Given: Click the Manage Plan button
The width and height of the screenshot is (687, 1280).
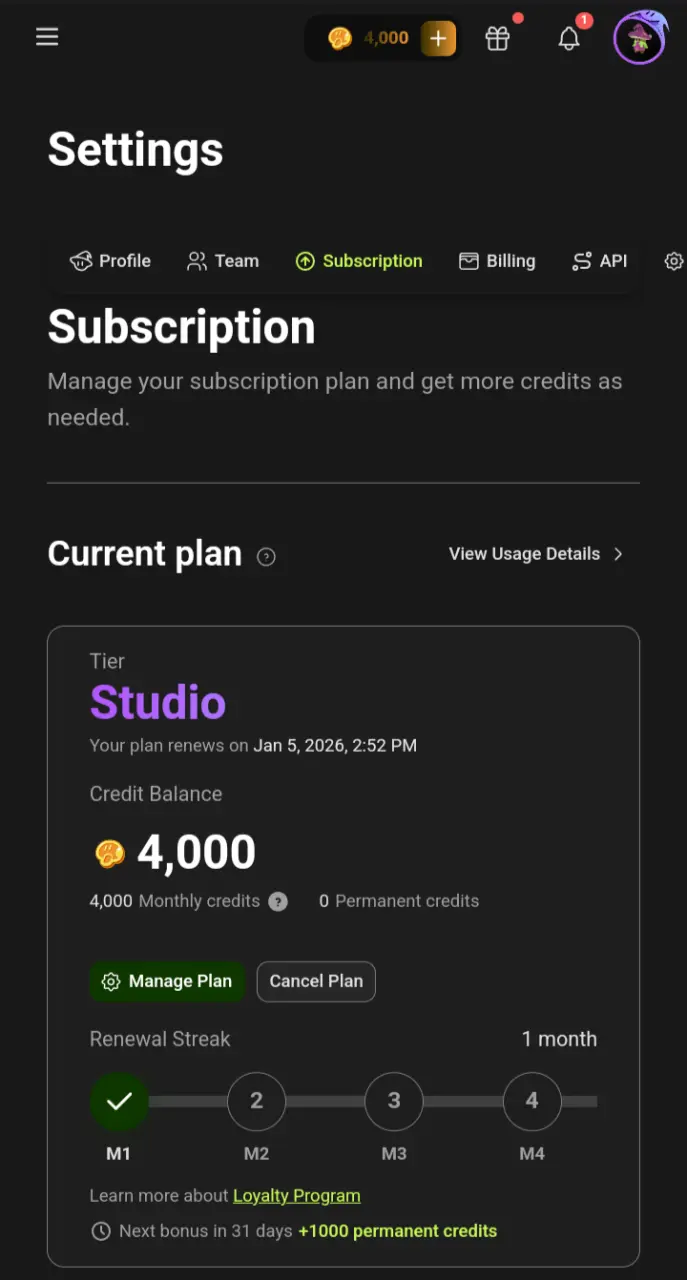Looking at the screenshot, I should 167,981.
